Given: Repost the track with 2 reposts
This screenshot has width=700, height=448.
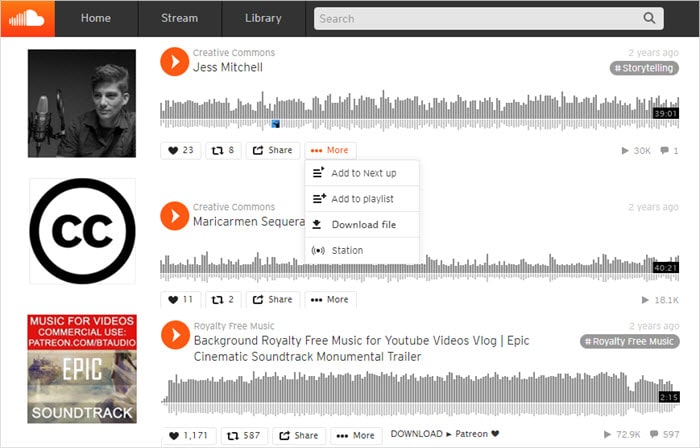Looking at the screenshot, I should tap(223, 299).
